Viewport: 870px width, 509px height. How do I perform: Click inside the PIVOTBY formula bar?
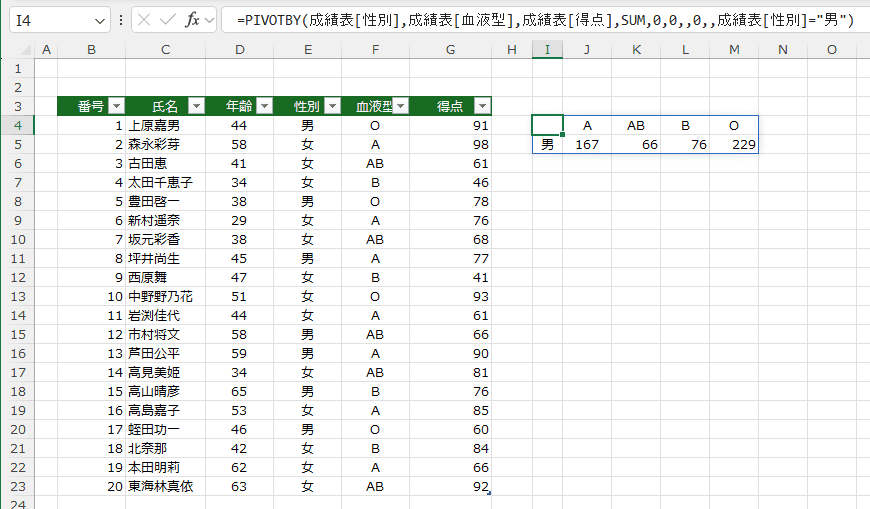(x=544, y=21)
